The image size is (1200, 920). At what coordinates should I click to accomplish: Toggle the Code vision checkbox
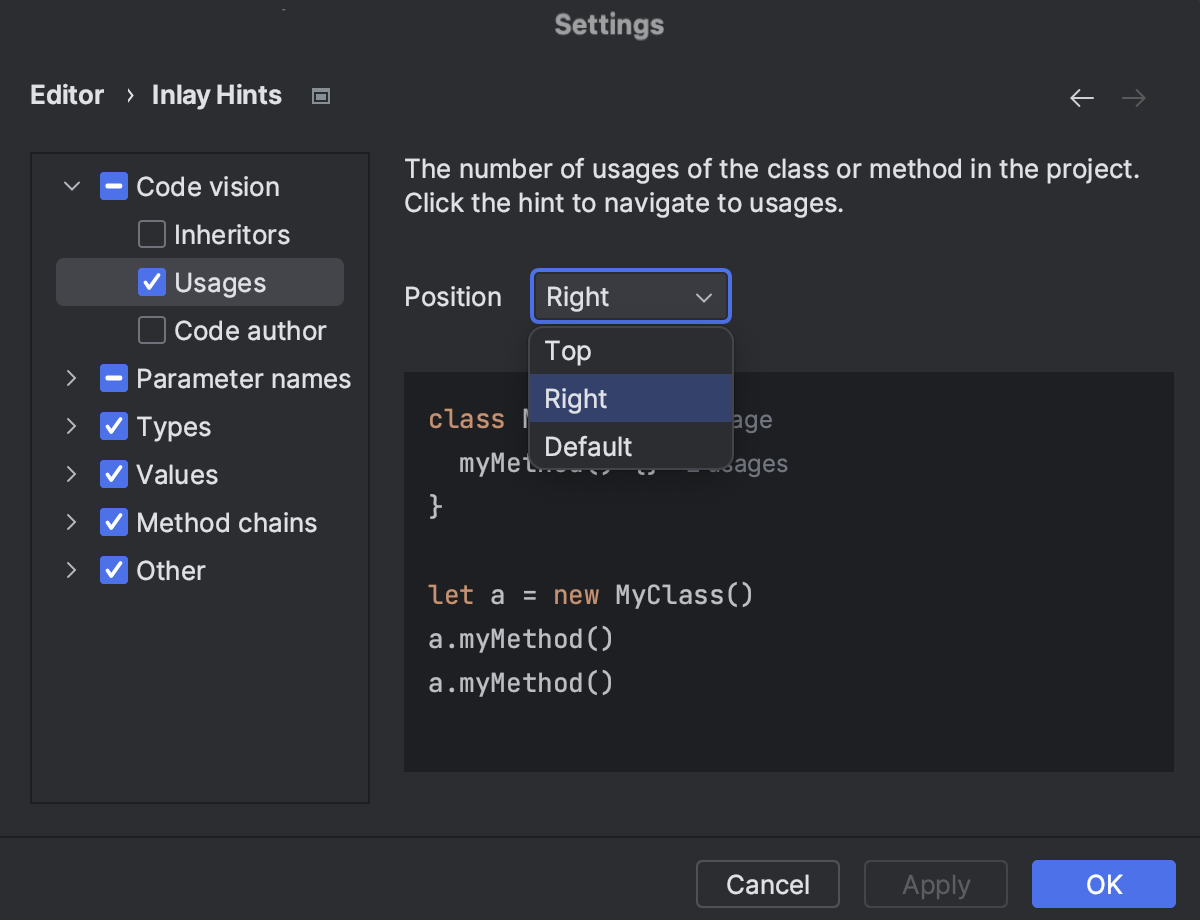pyautogui.click(x=113, y=186)
